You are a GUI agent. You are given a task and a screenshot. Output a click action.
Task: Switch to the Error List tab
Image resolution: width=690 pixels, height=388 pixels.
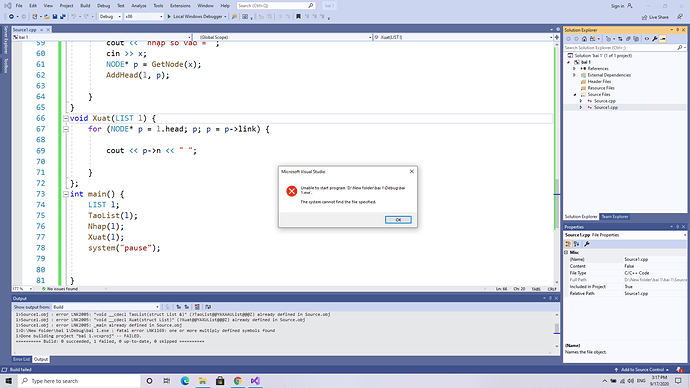point(22,359)
